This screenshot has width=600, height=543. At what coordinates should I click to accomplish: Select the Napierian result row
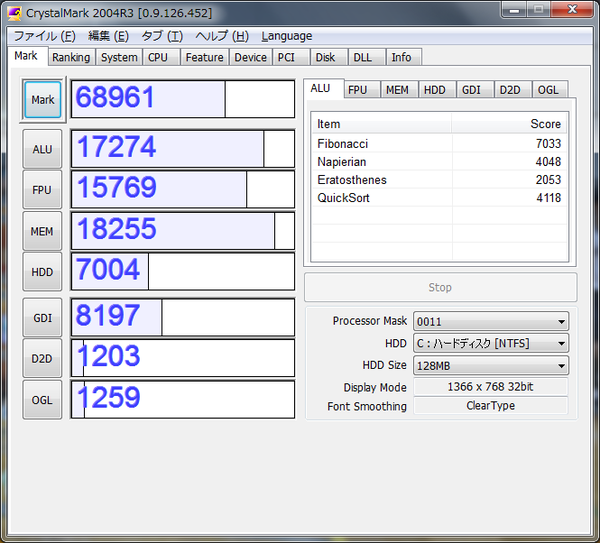coord(439,161)
